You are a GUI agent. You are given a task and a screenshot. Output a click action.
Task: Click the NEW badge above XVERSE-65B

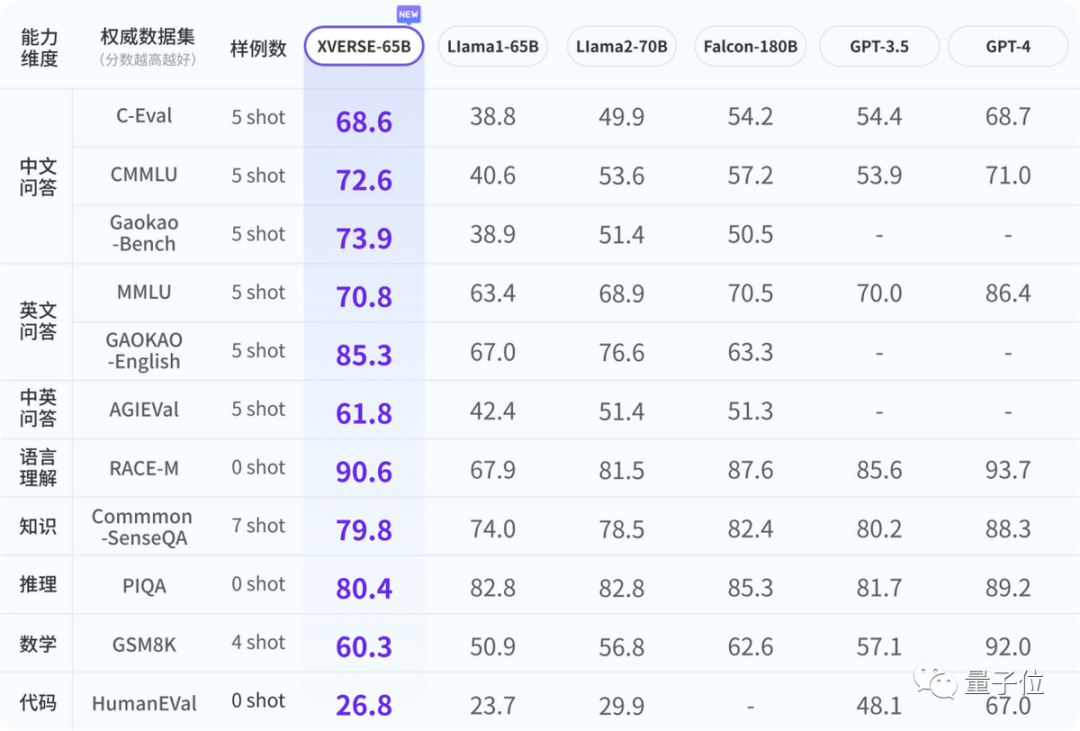408,14
